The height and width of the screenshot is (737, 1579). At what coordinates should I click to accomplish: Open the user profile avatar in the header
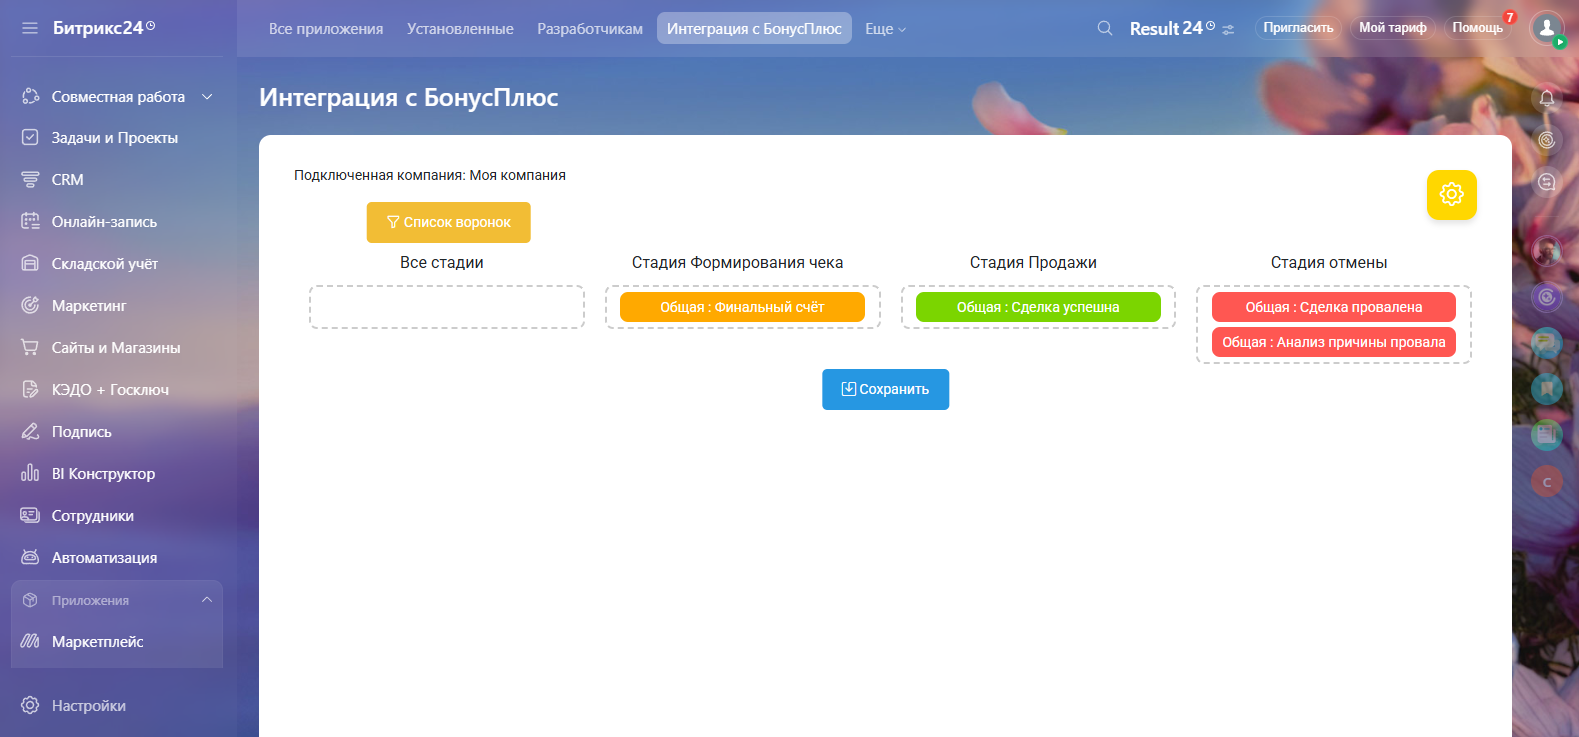click(x=1547, y=28)
